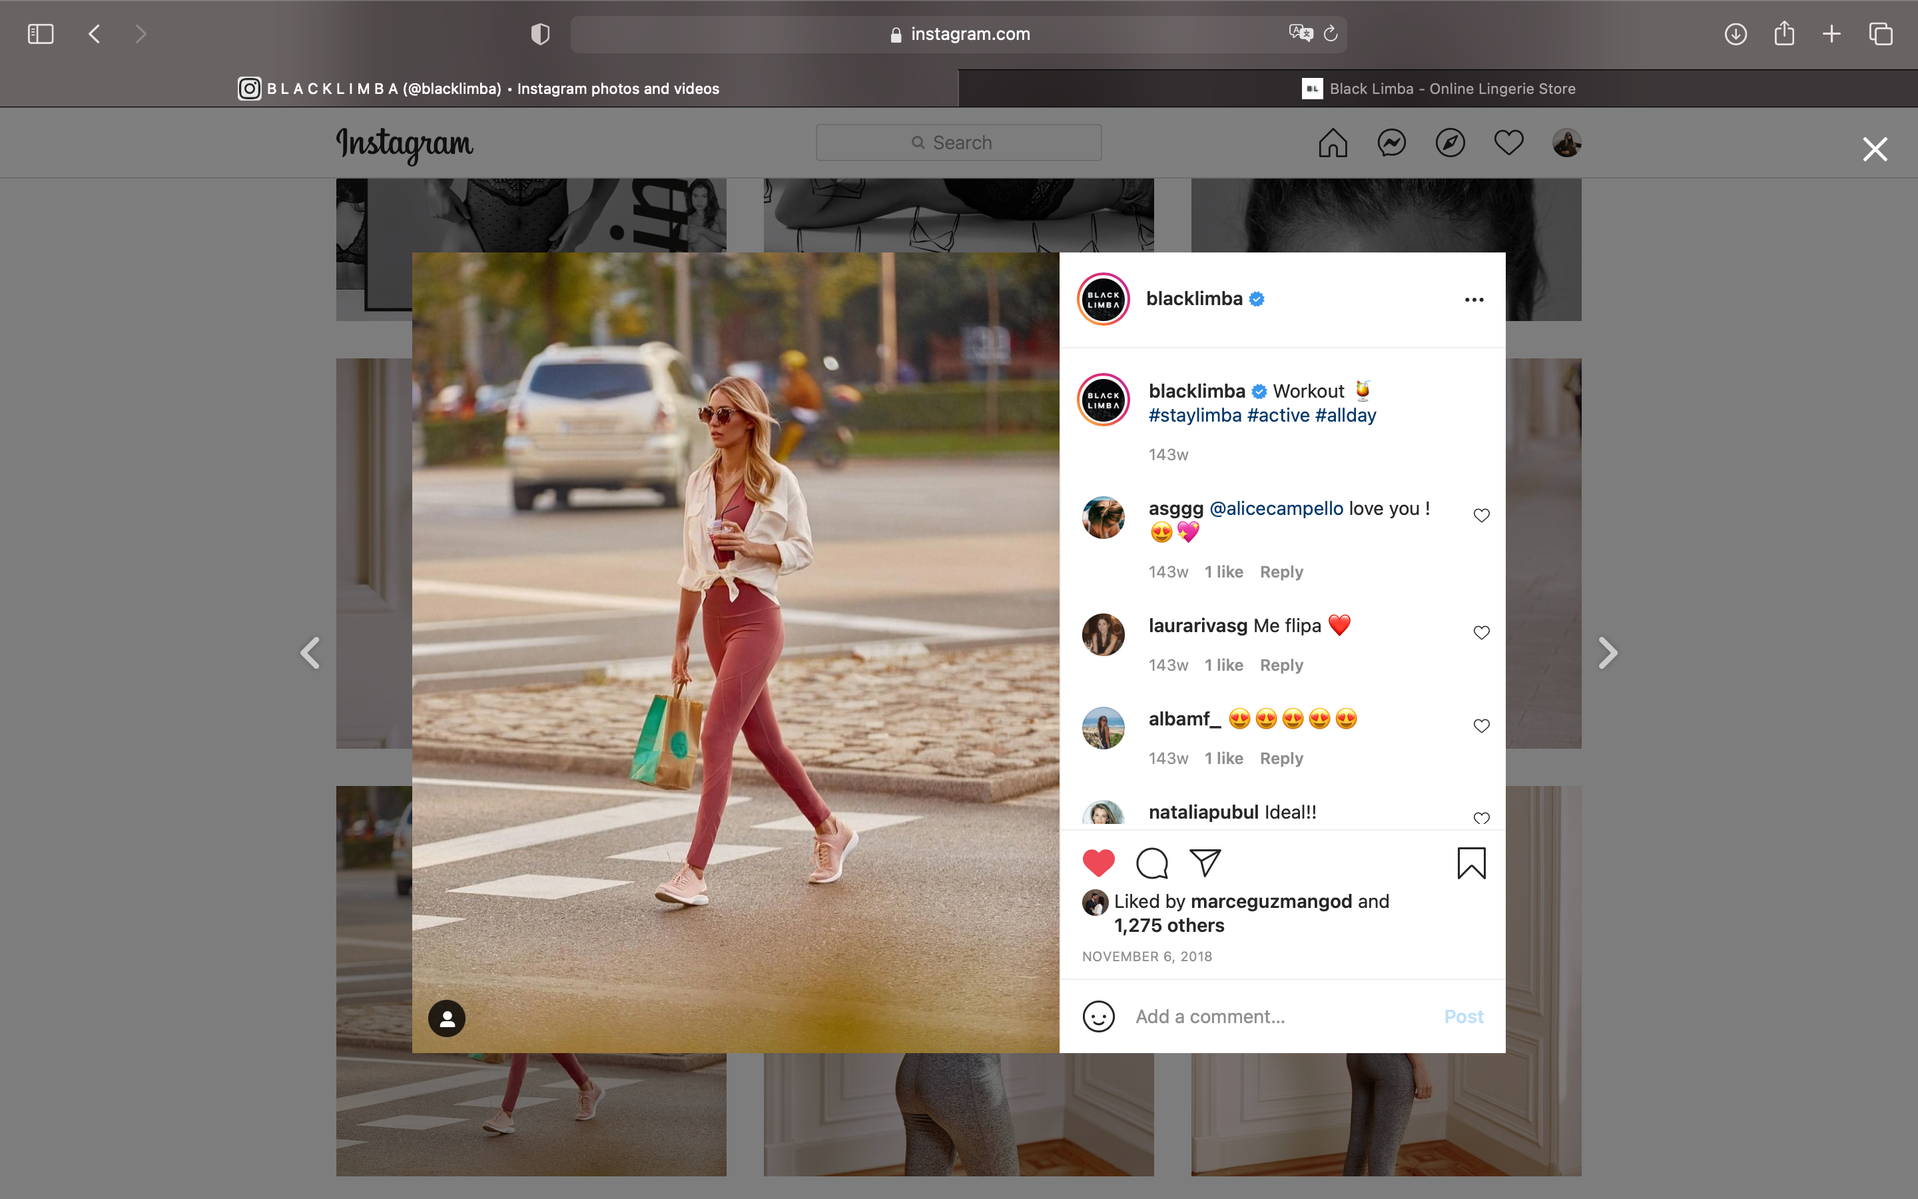This screenshot has height=1199, width=1918.
Task: Click the forward navigation arrow
Action: (140, 34)
